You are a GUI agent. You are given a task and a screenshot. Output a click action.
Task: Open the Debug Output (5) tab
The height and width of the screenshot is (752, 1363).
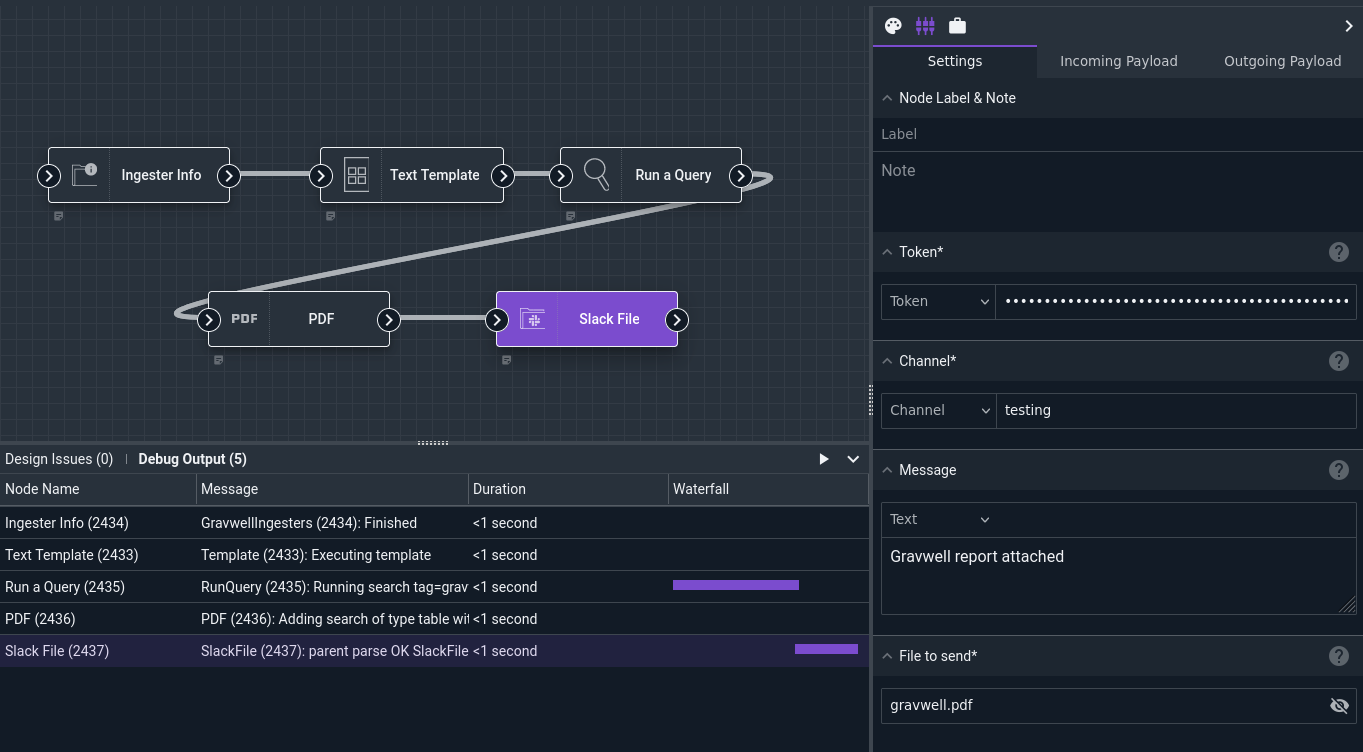click(x=192, y=459)
